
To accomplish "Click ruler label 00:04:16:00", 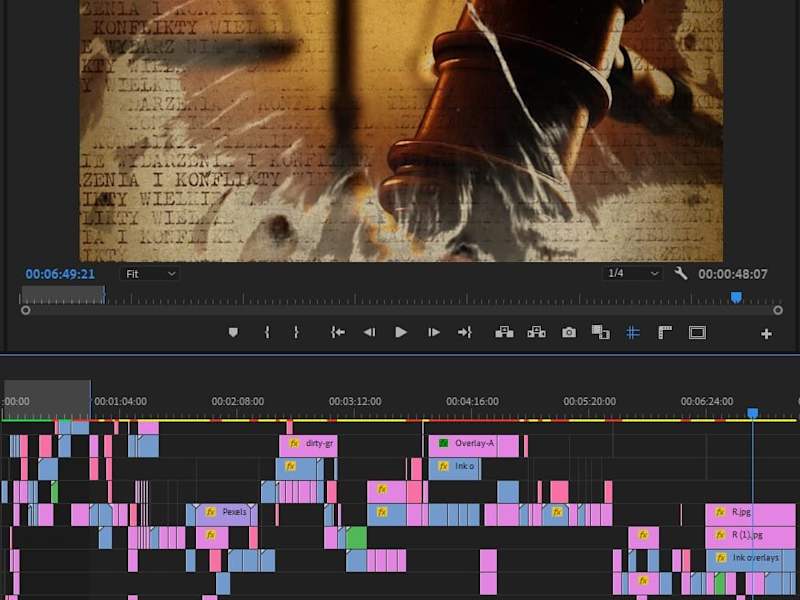I will [x=472, y=402].
